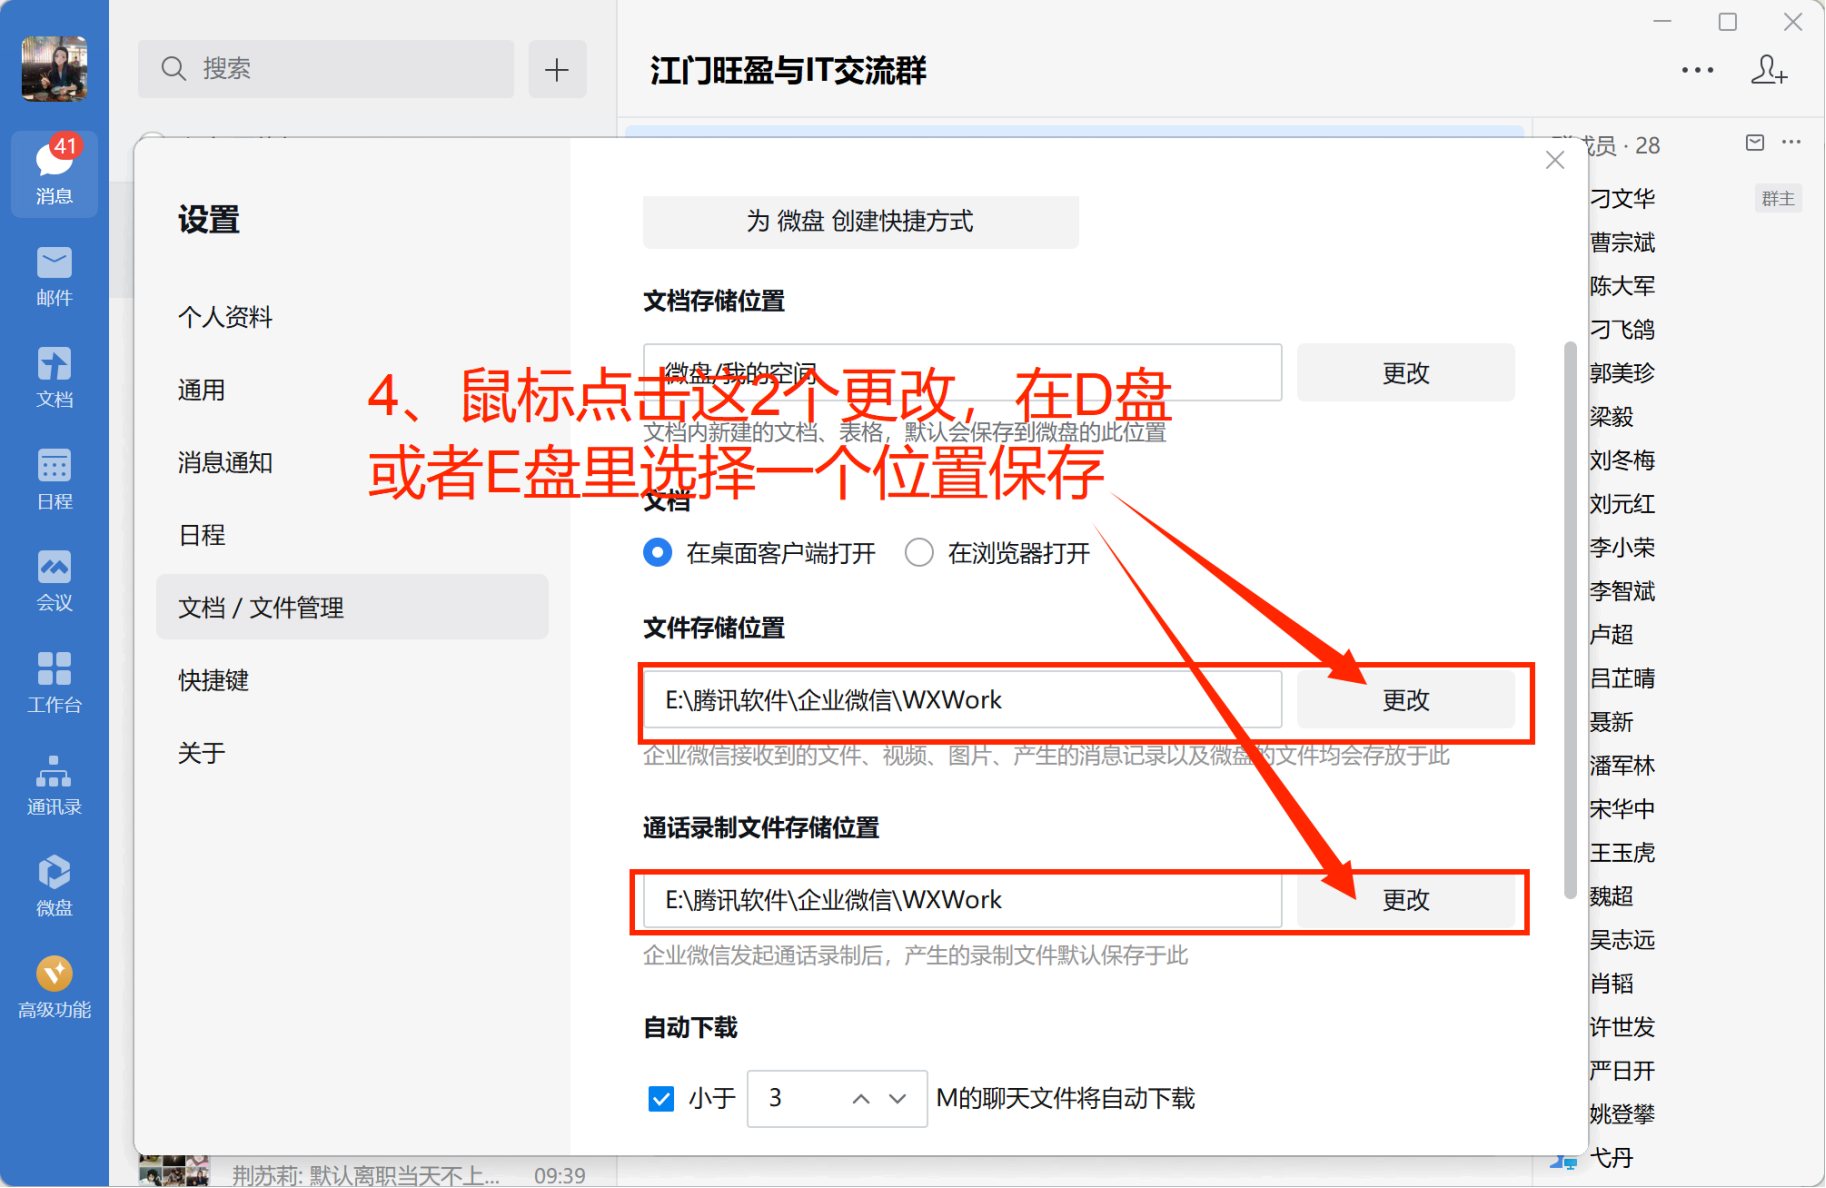Select member 郭美珍 in member list
Viewport: 1826px width, 1188px height.
pyautogui.click(x=1622, y=373)
